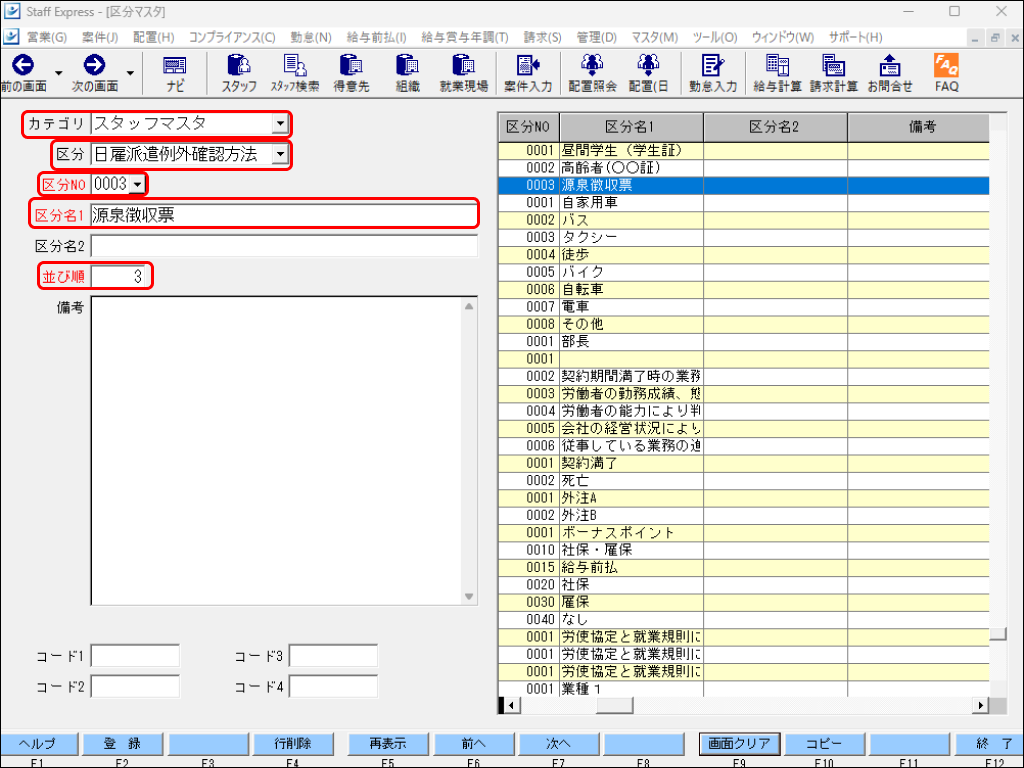Open the カテゴリ dropdown
The width and height of the screenshot is (1024, 768).
280,123
